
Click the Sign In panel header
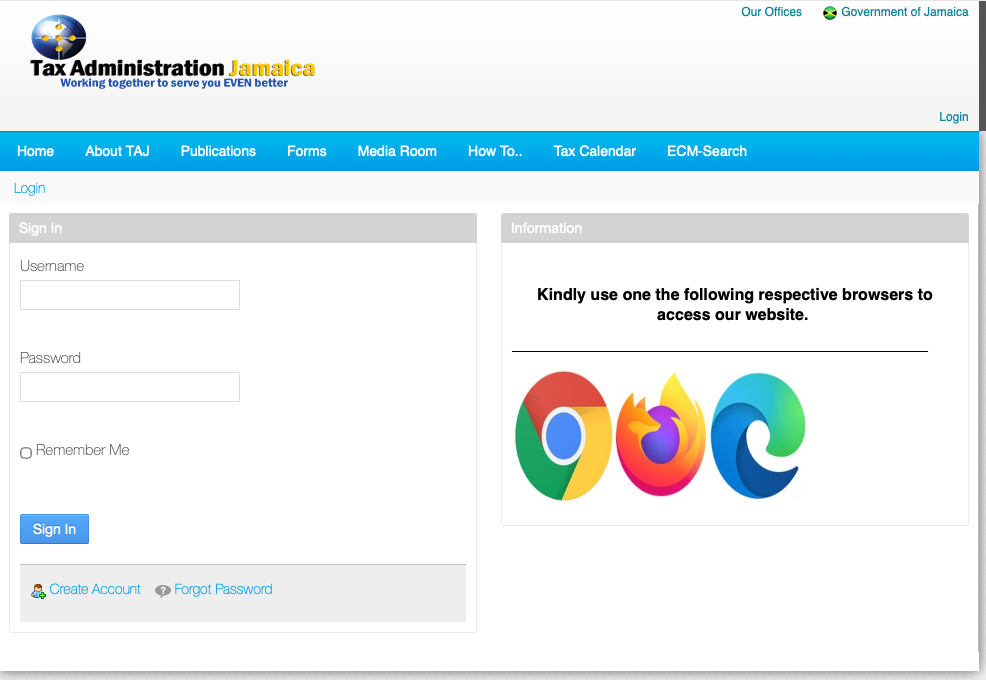(243, 228)
